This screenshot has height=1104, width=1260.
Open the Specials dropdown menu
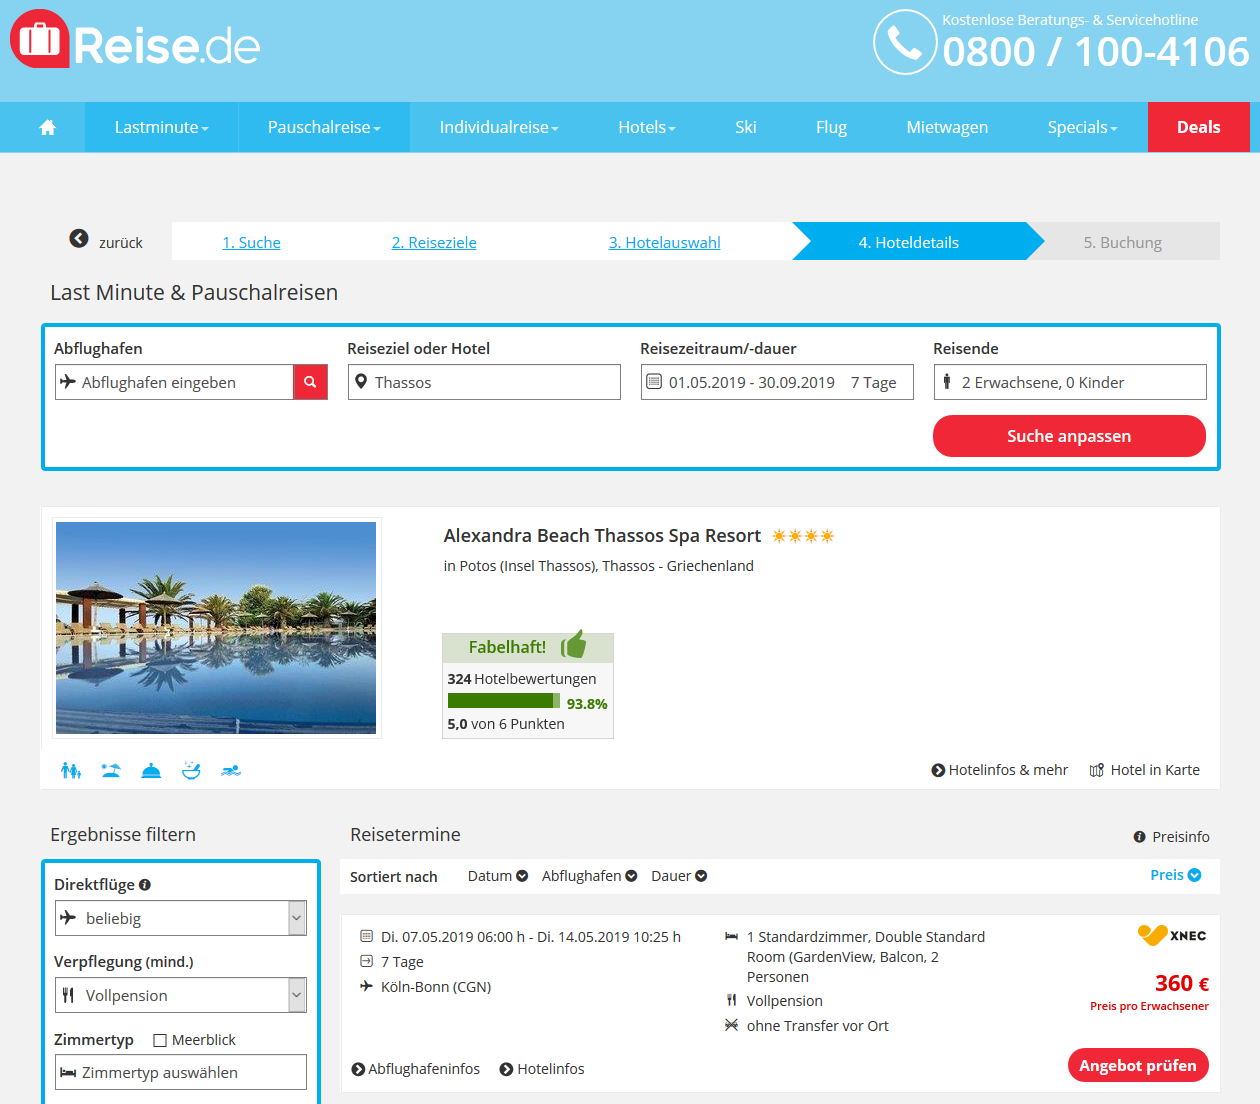tap(1082, 127)
